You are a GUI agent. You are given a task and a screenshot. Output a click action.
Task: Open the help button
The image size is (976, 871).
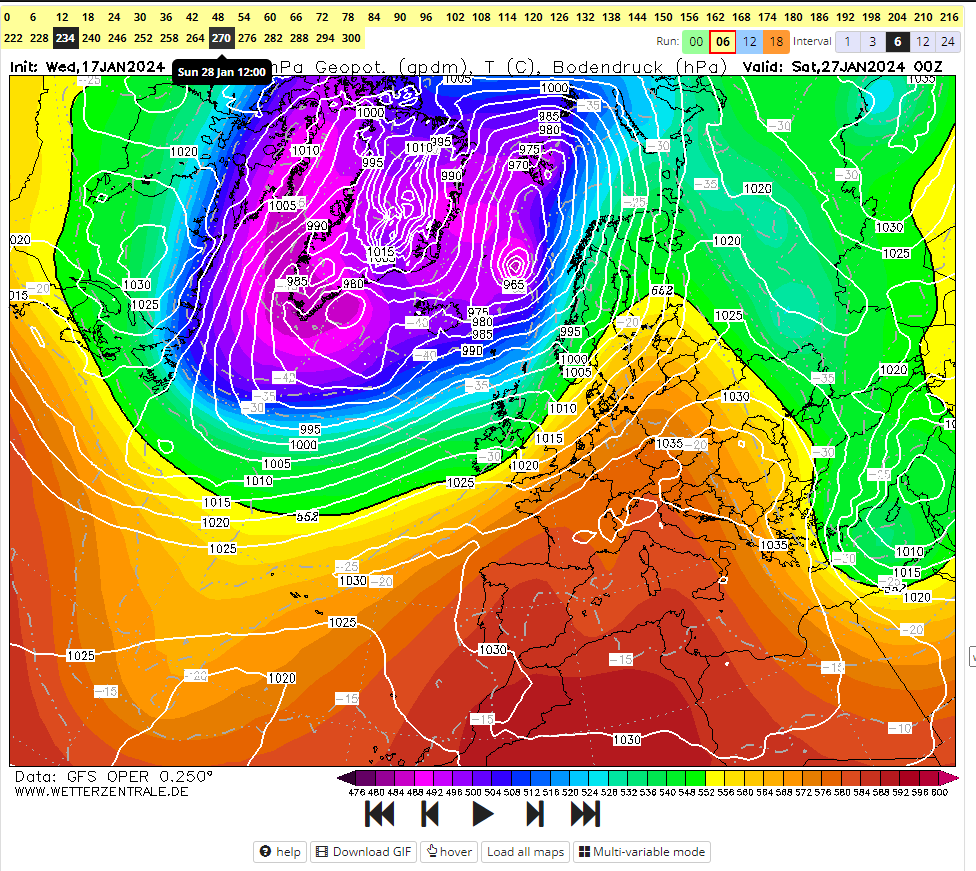(280, 852)
